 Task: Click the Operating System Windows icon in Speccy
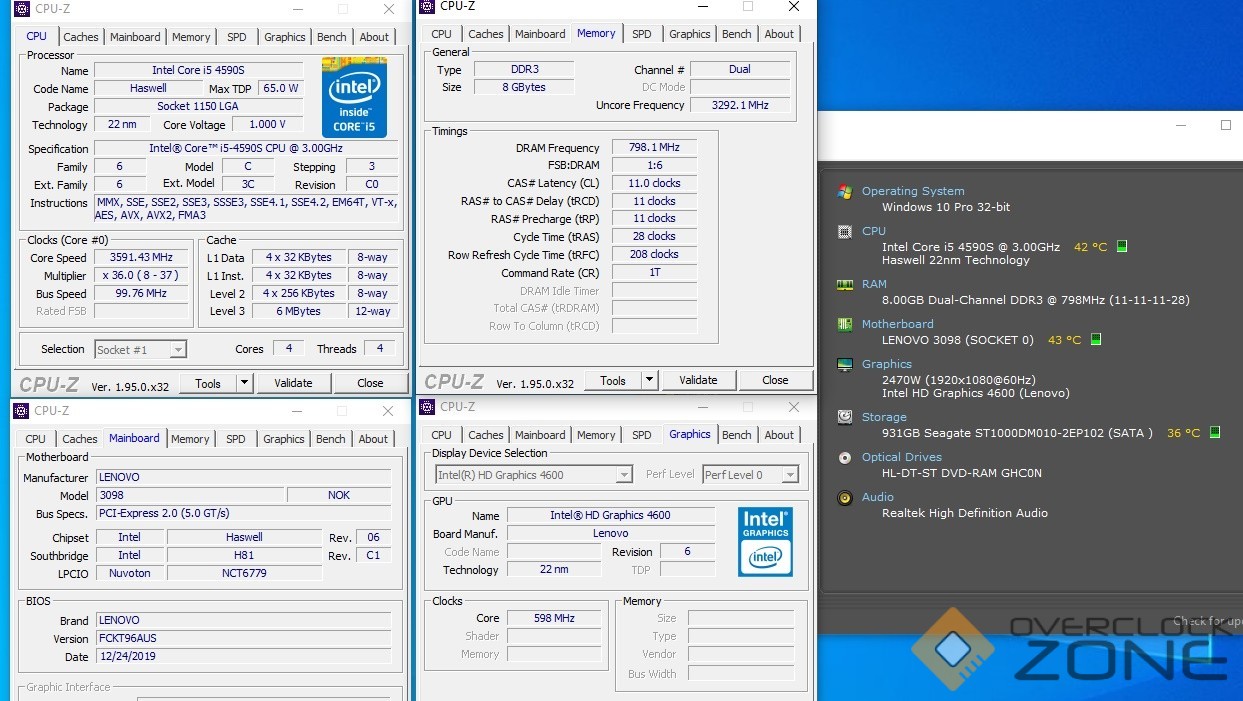click(845, 191)
